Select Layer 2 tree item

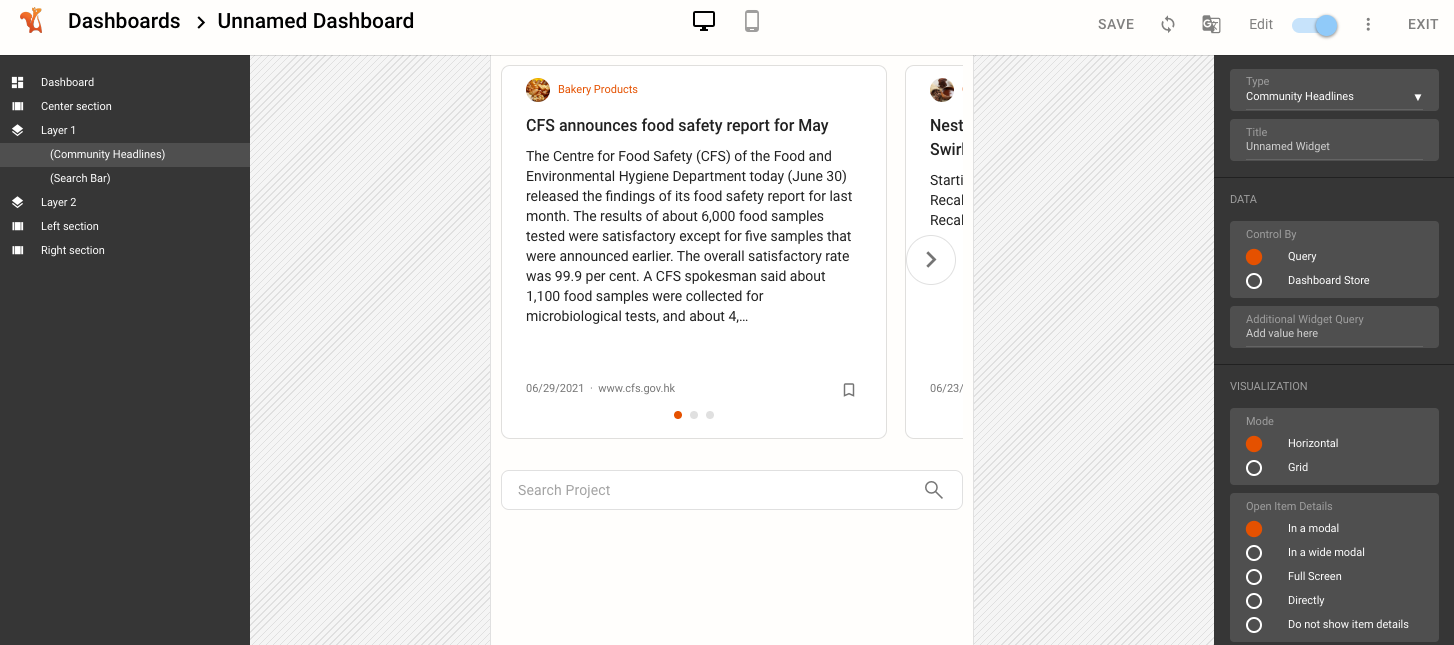125,202
